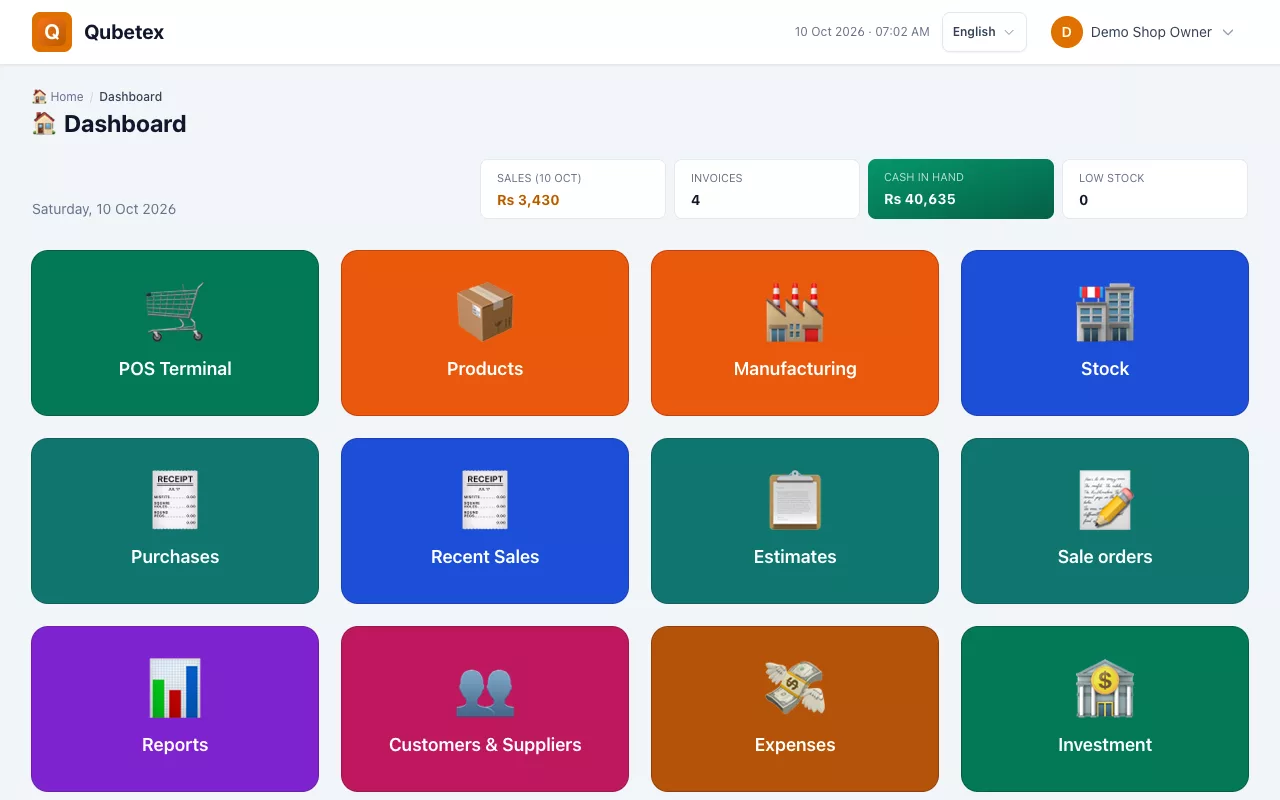This screenshot has width=1280, height=800.
Task: Open the Purchases receipt tile
Action: [175, 521]
